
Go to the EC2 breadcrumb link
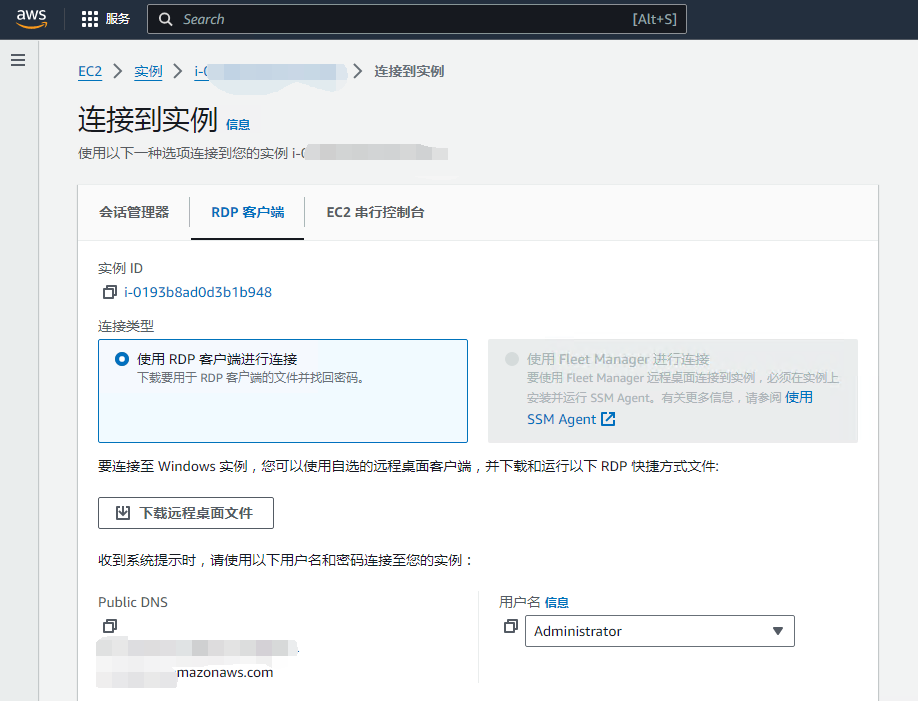coord(90,71)
